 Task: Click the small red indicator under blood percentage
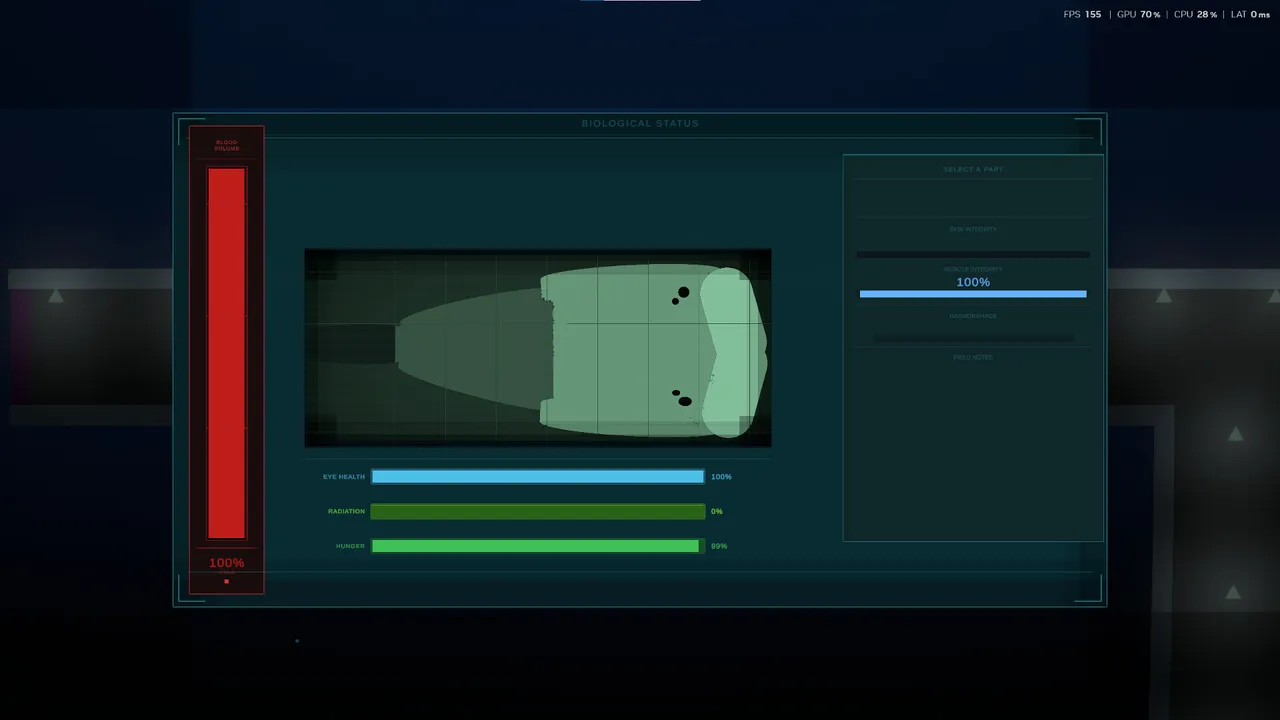point(226,581)
